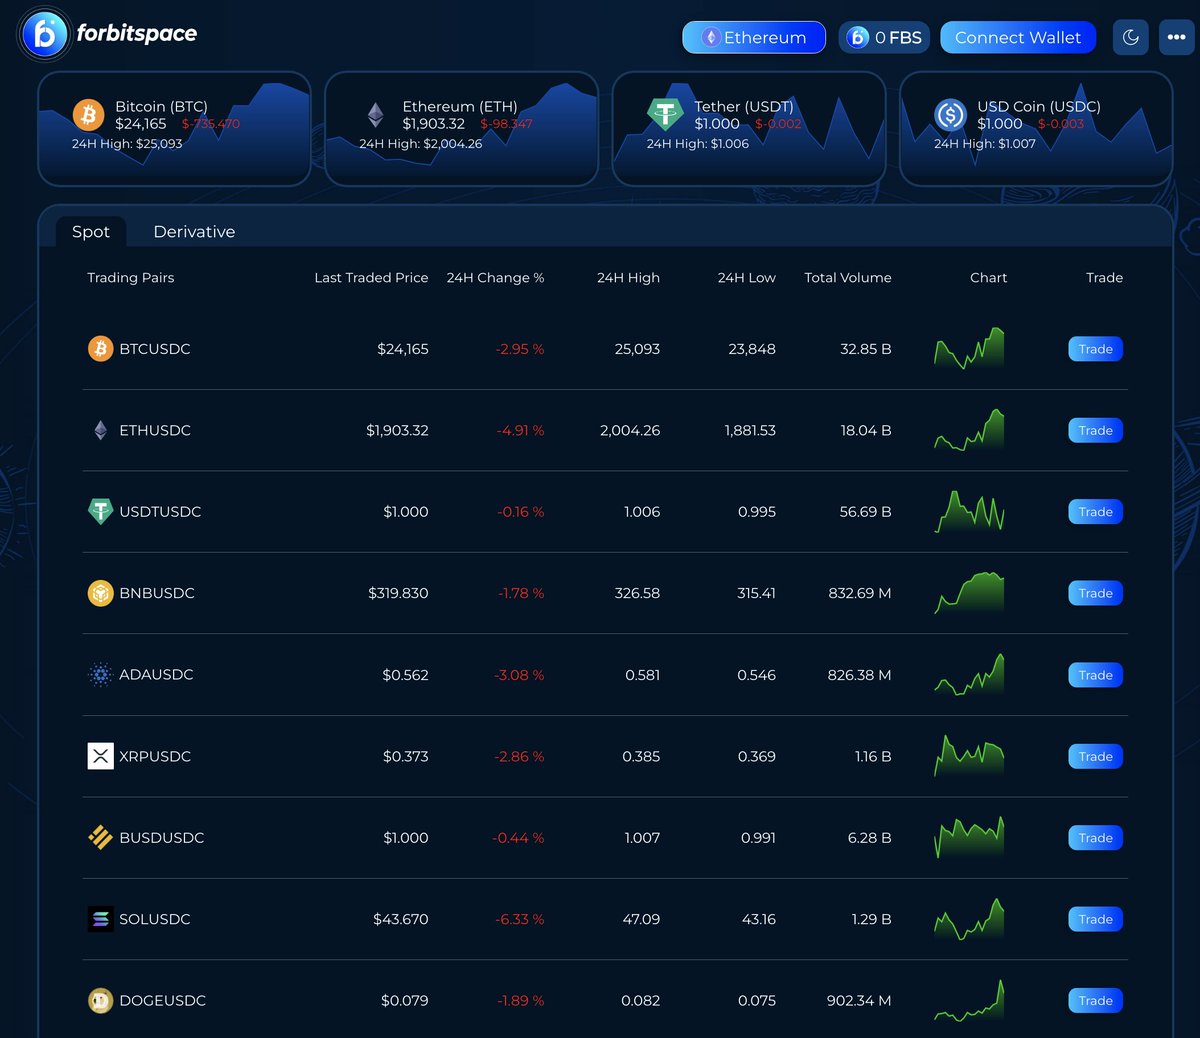Click the 24H High column header
Screen dimensions: 1200x1038
pos(628,278)
